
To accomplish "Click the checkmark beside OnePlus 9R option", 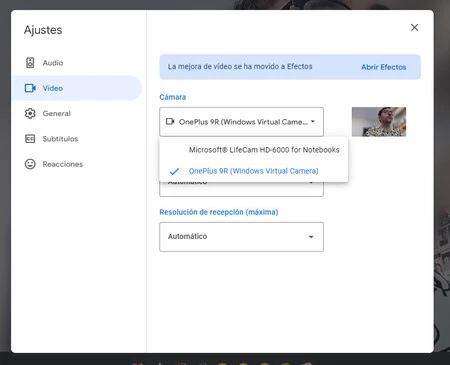I will point(174,171).
